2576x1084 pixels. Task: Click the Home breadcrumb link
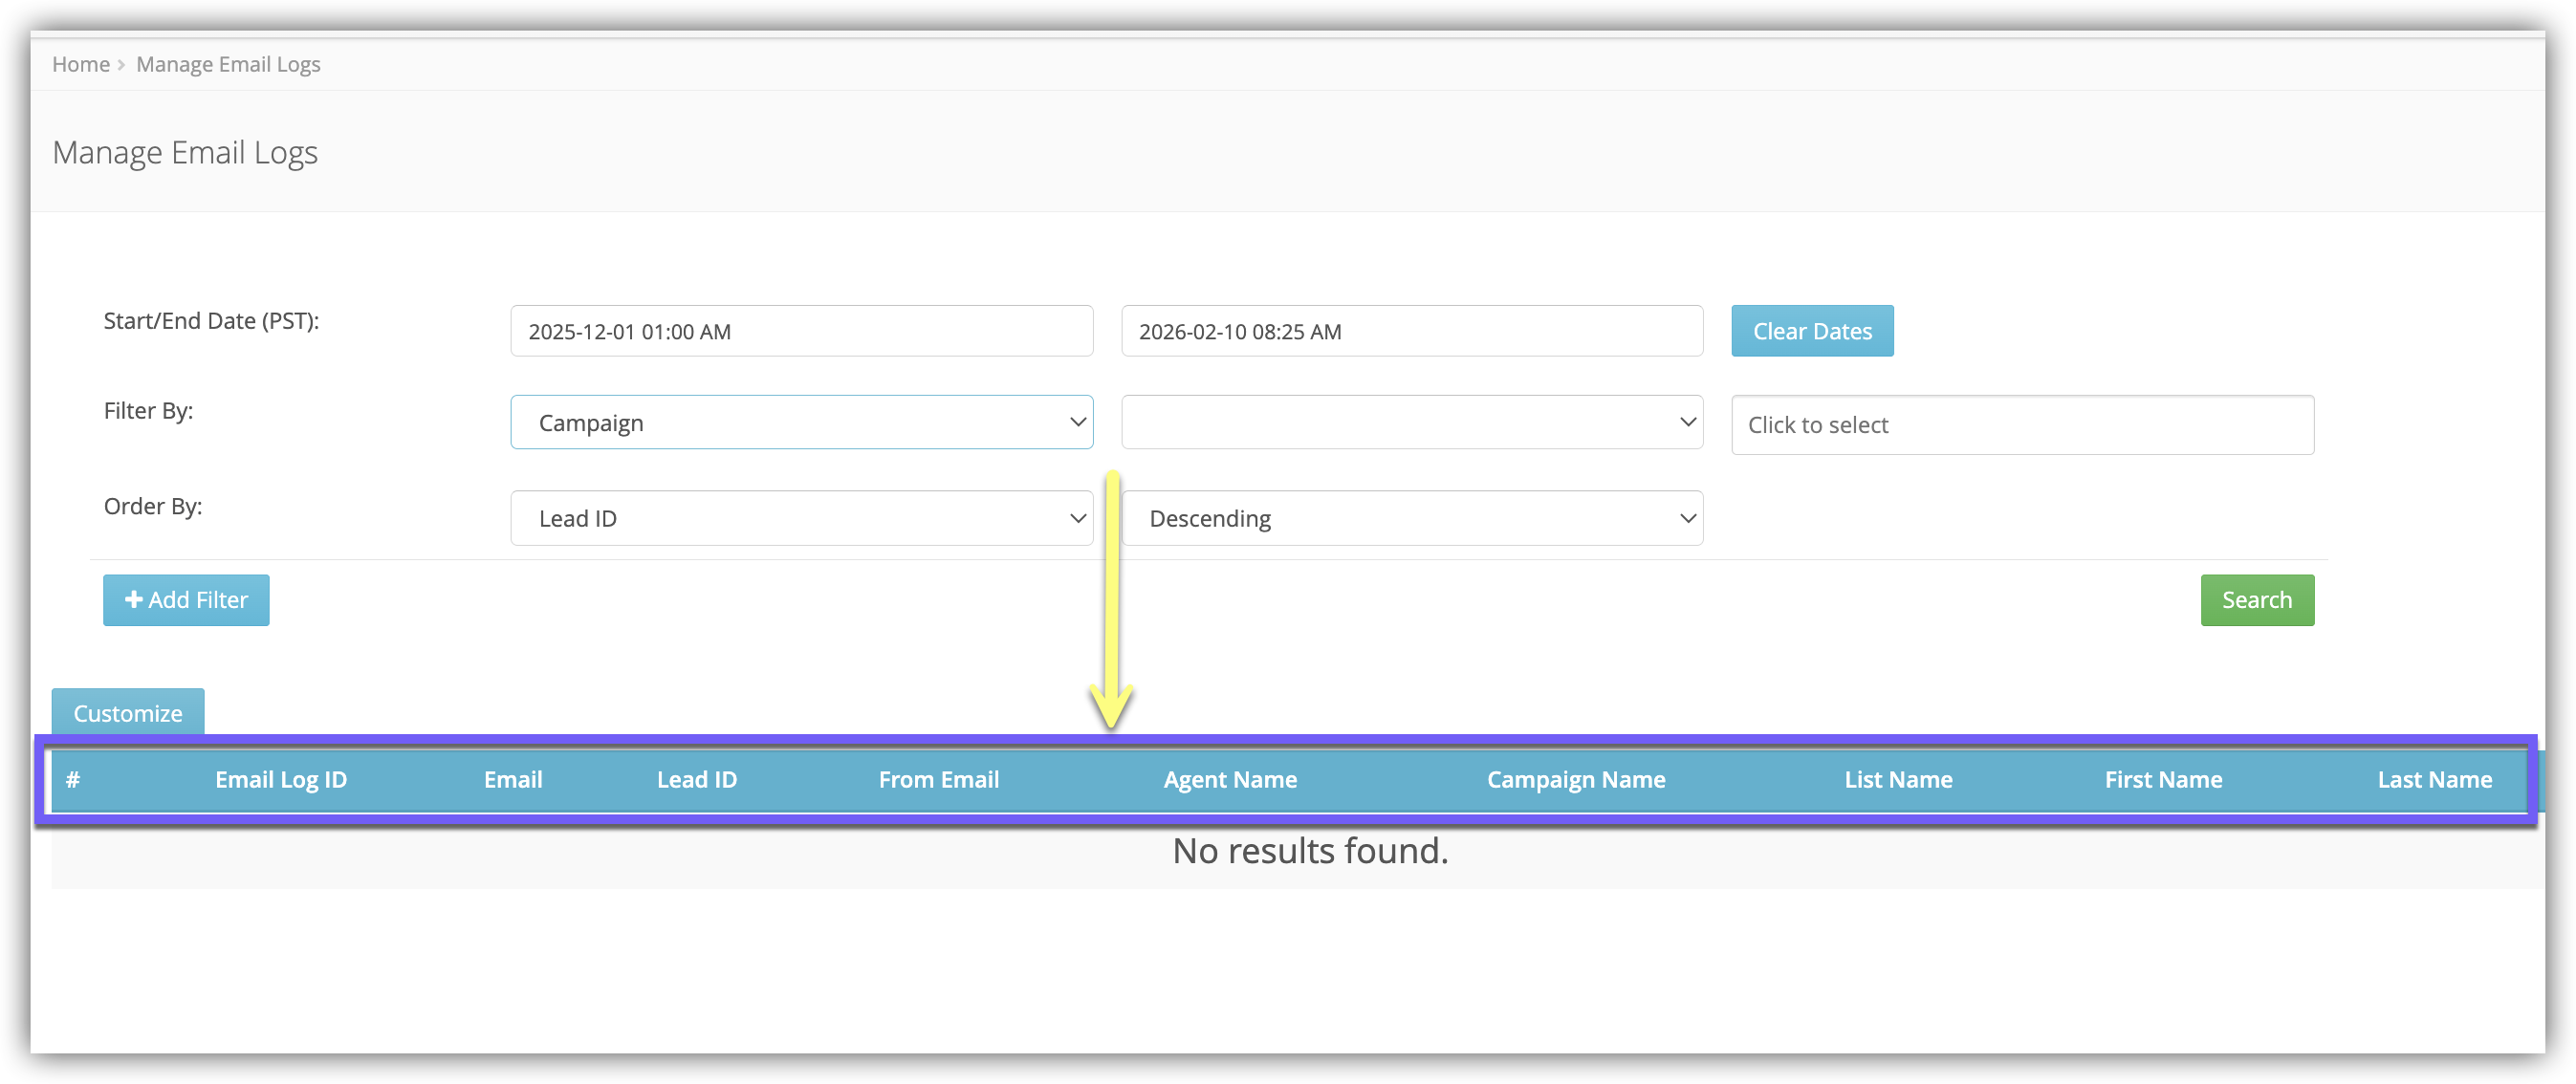pos(80,65)
